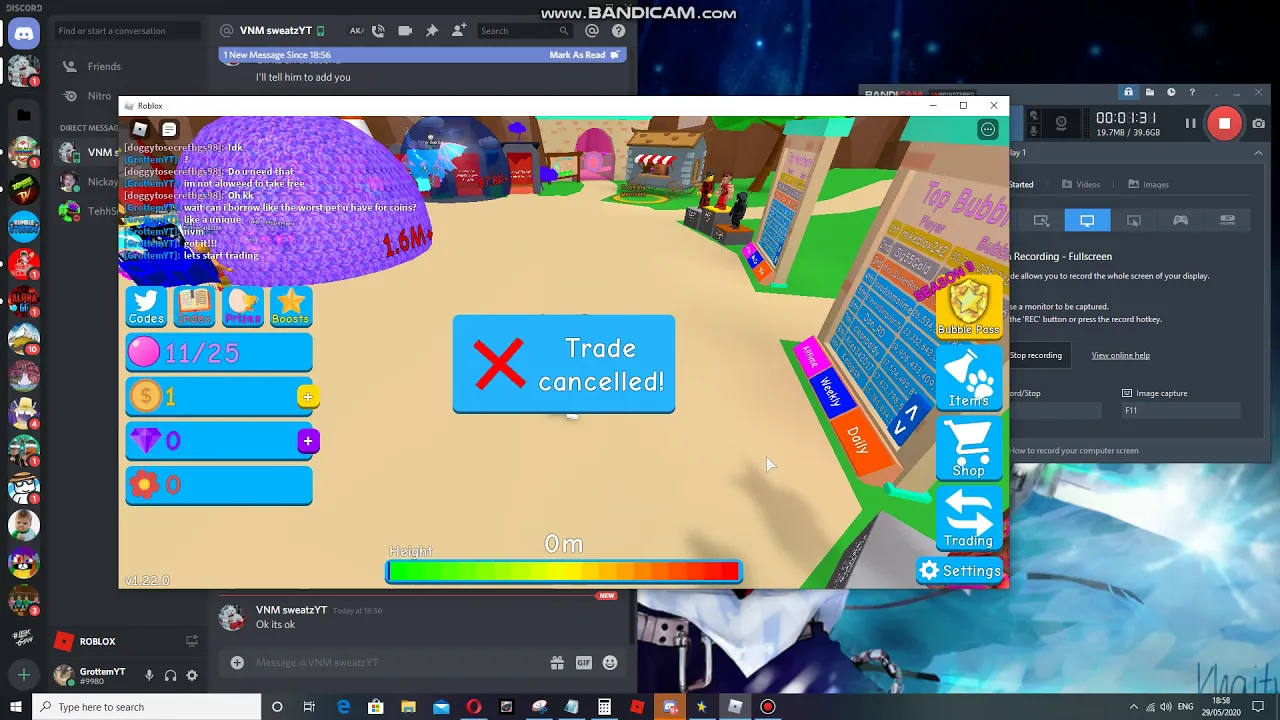Image resolution: width=1280 pixels, height=720 pixels.
Task: Open the game Settings button
Action: point(960,571)
